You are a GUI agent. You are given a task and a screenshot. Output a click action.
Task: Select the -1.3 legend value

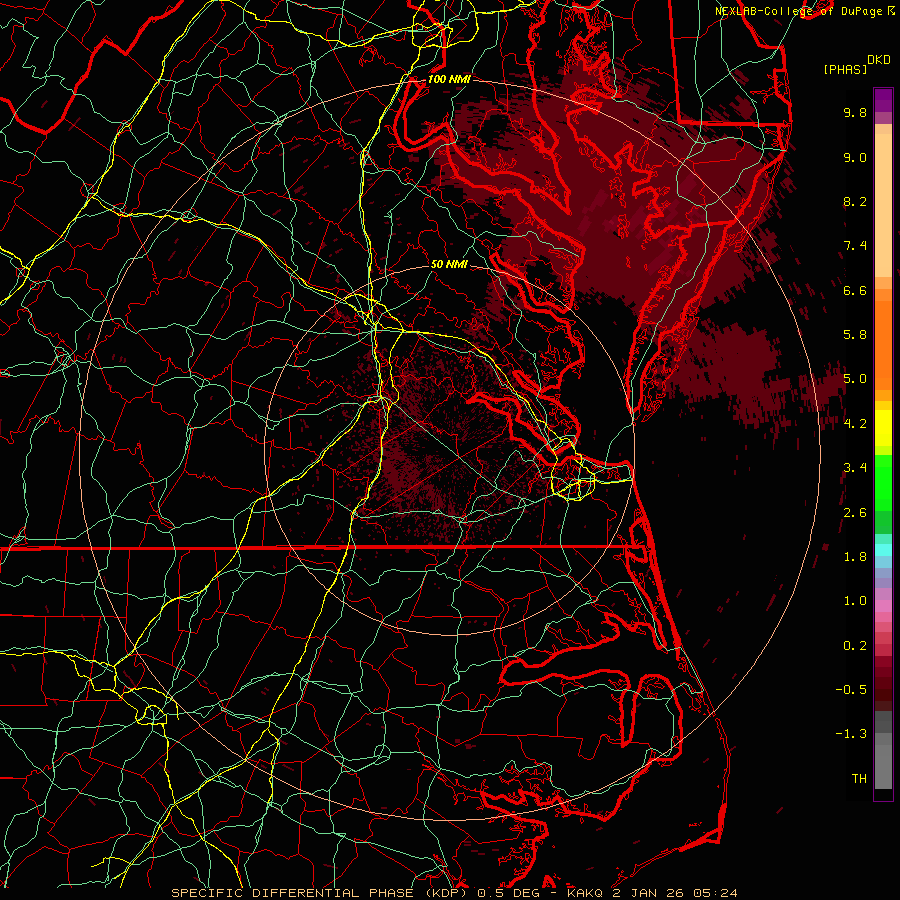point(851,734)
